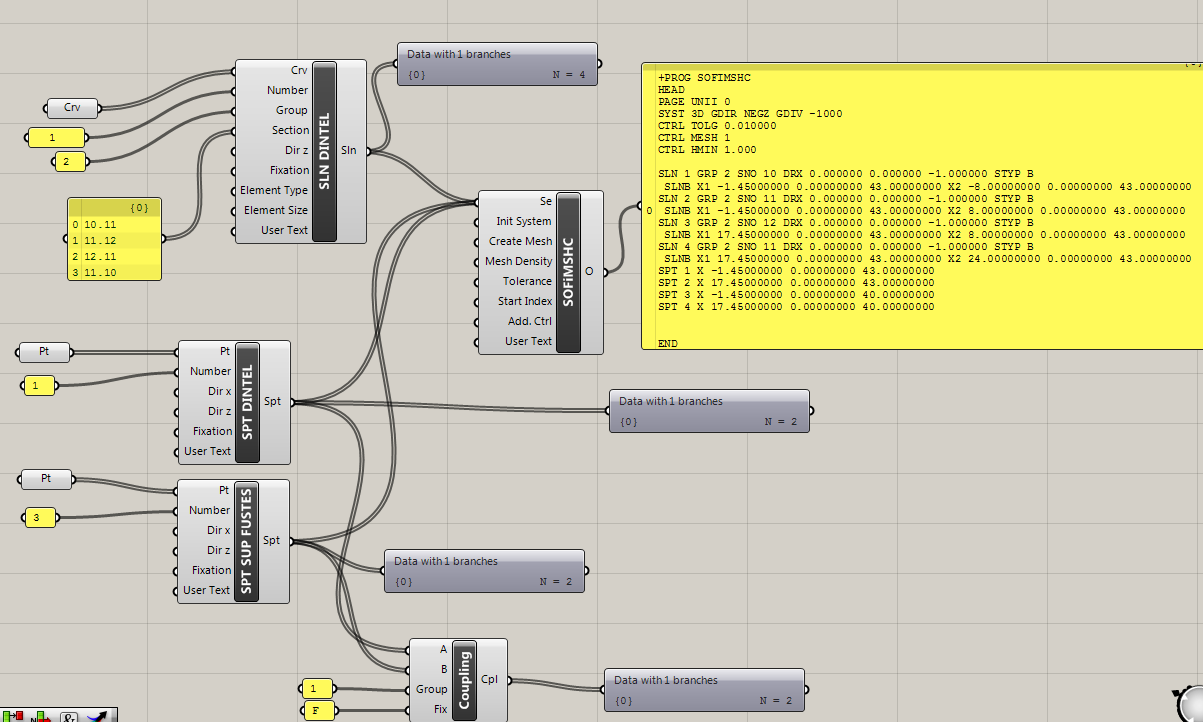Click the ampersand icon in bottom-left toolbar
1203x722 pixels.
coord(69,716)
